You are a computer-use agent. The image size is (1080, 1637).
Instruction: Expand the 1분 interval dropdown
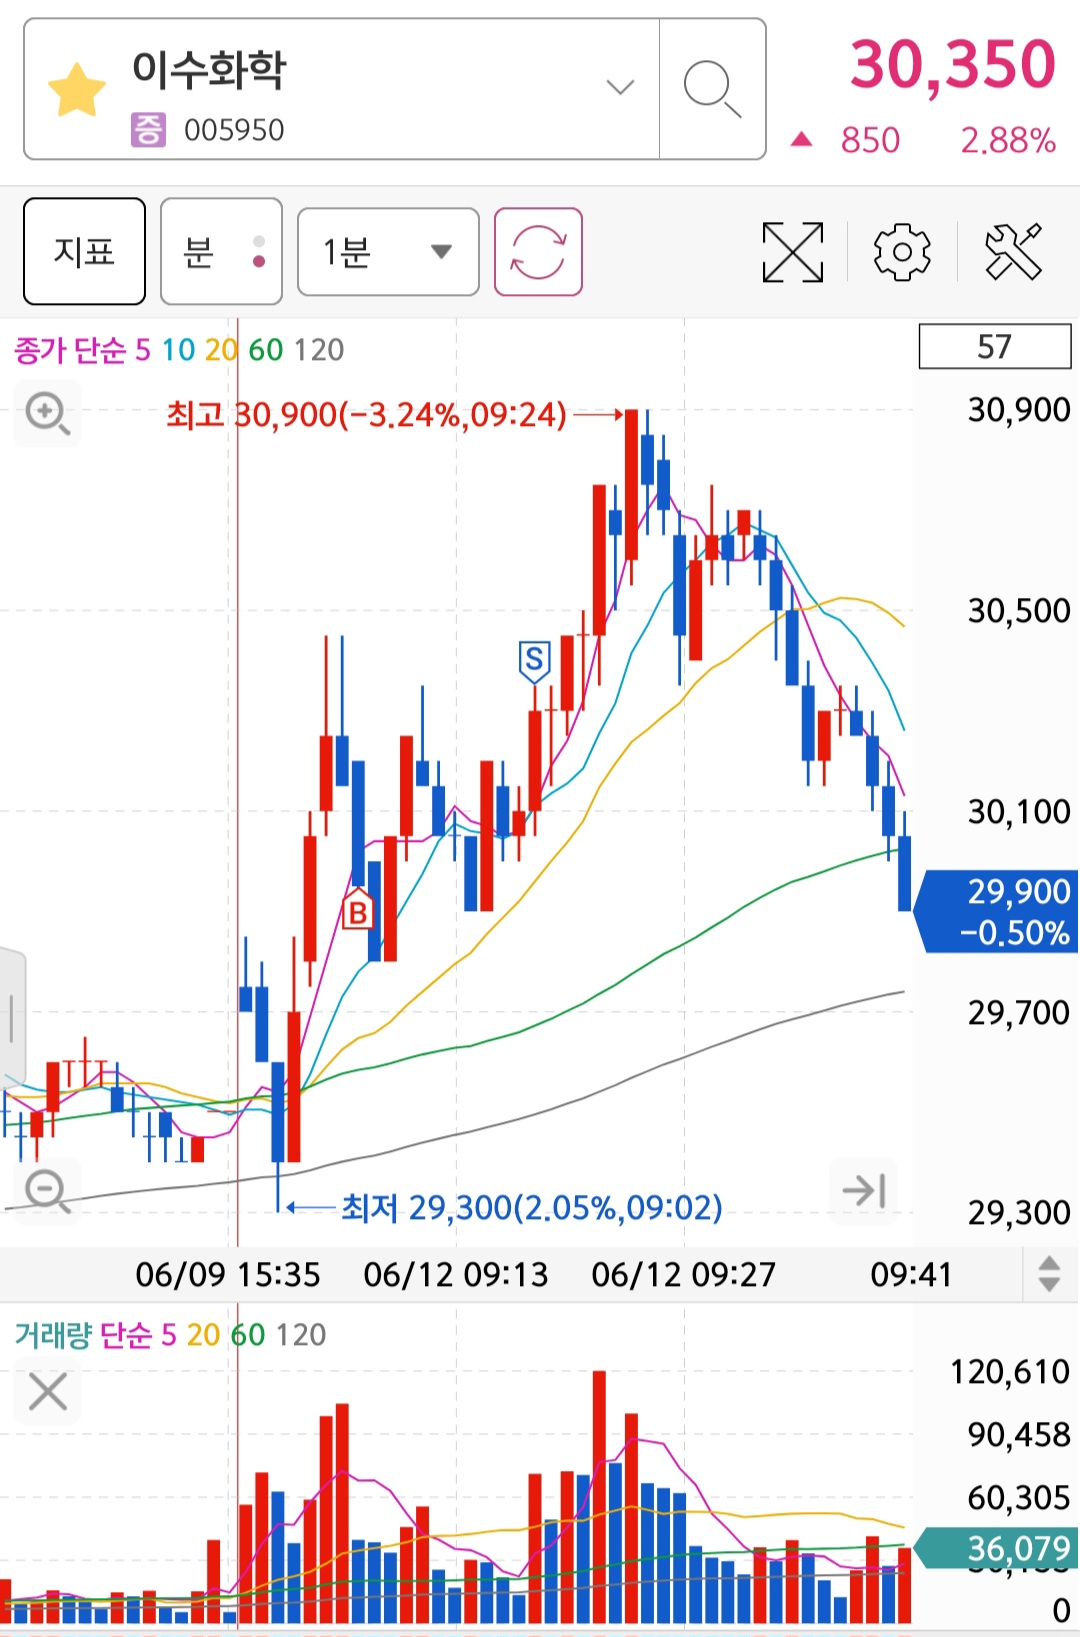click(x=388, y=252)
